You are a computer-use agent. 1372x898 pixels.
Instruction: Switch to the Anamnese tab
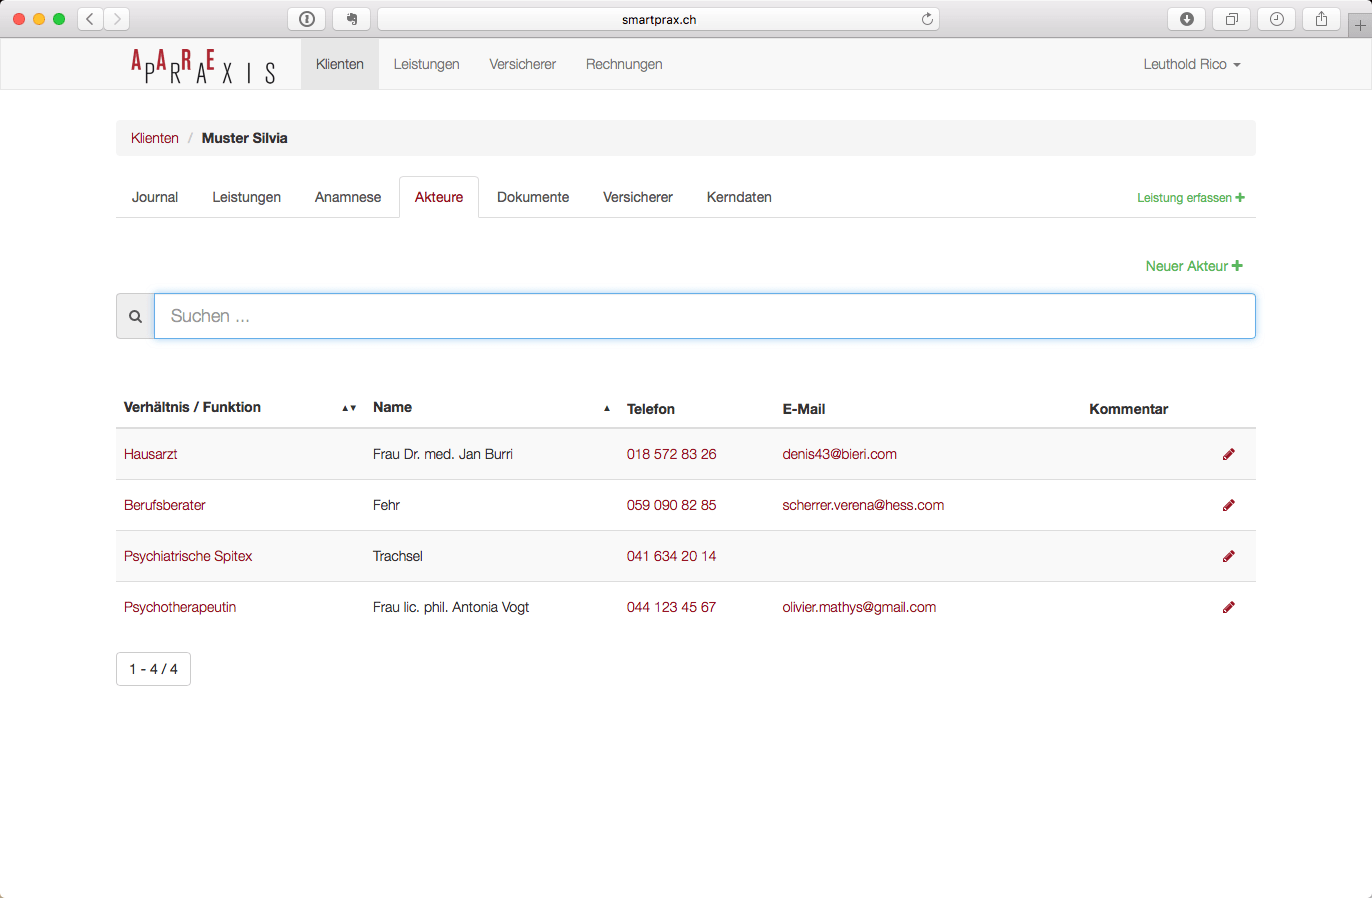click(x=348, y=197)
